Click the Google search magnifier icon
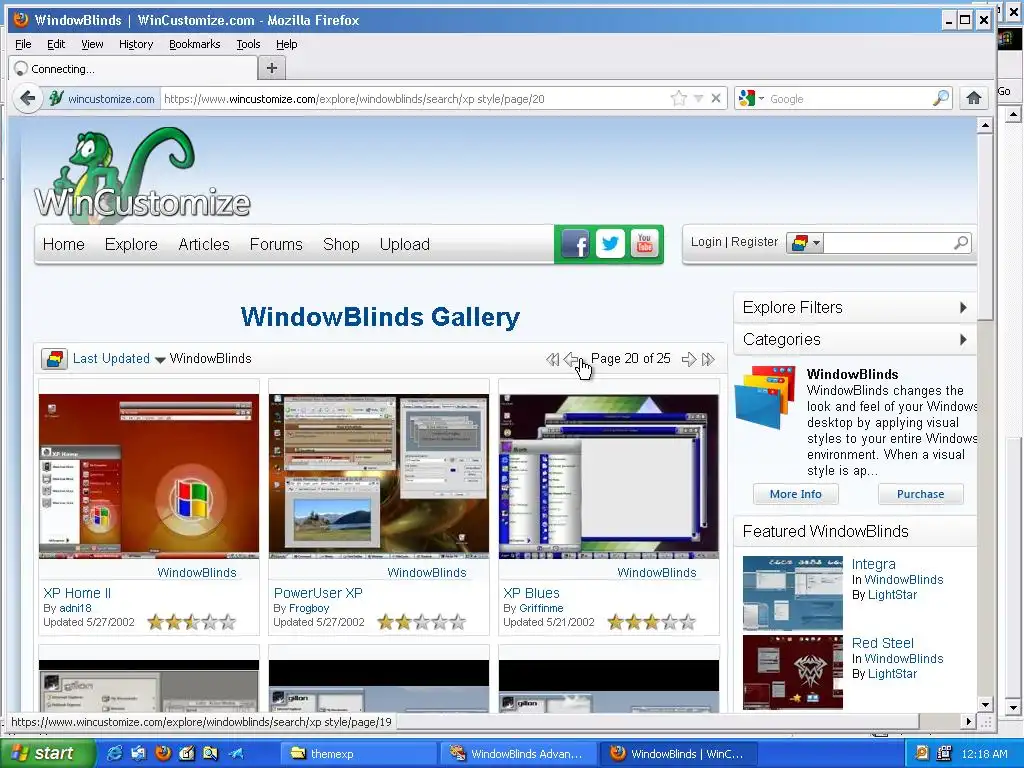This screenshot has height=768, width=1024. pyautogui.click(x=940, y=99)
